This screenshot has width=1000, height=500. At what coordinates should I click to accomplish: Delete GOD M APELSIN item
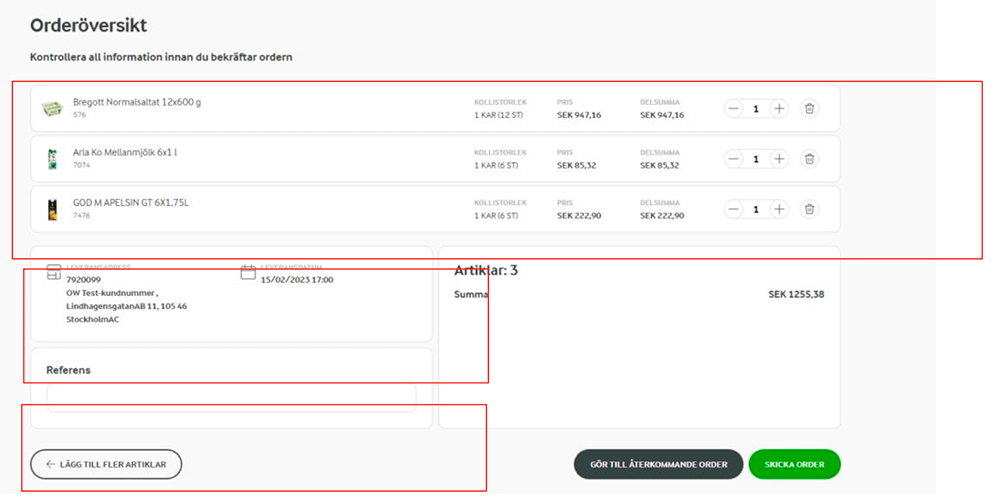point(809,209)
